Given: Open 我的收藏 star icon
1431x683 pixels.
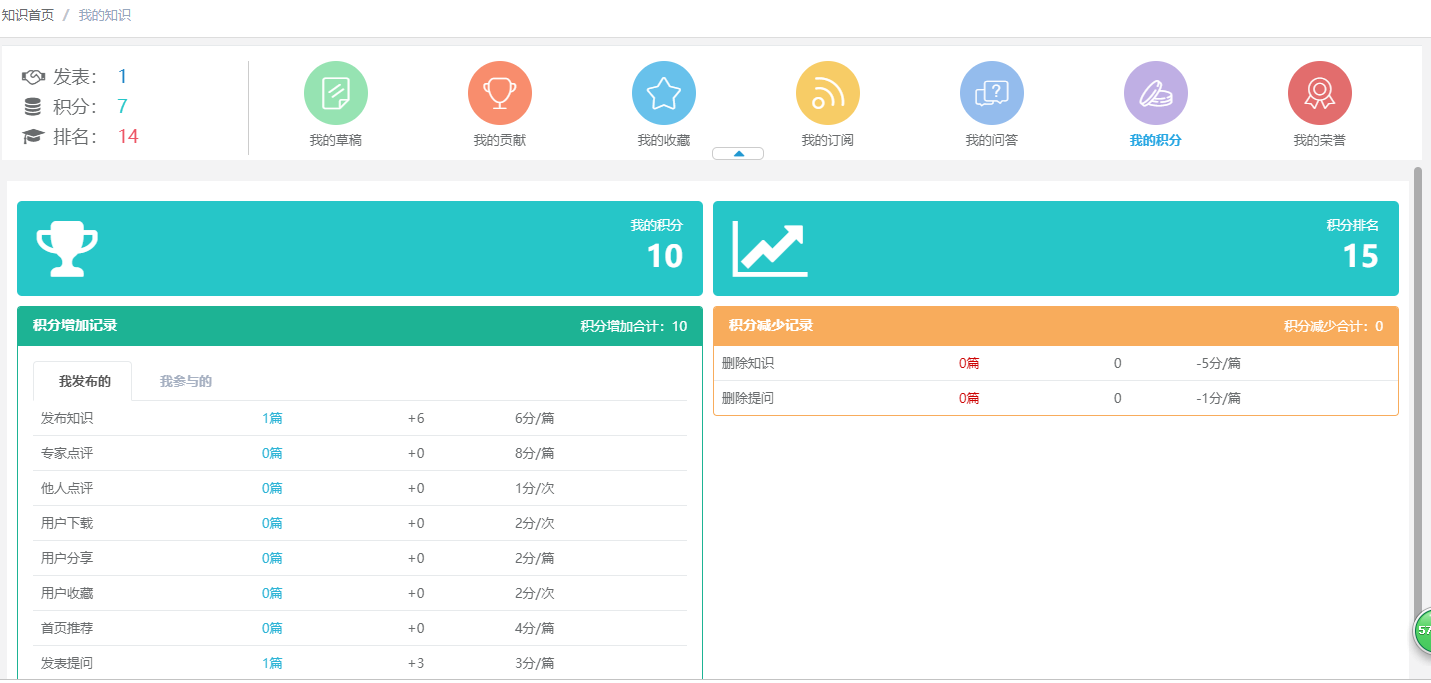Looking at the screenshot, I should [664, 93].
